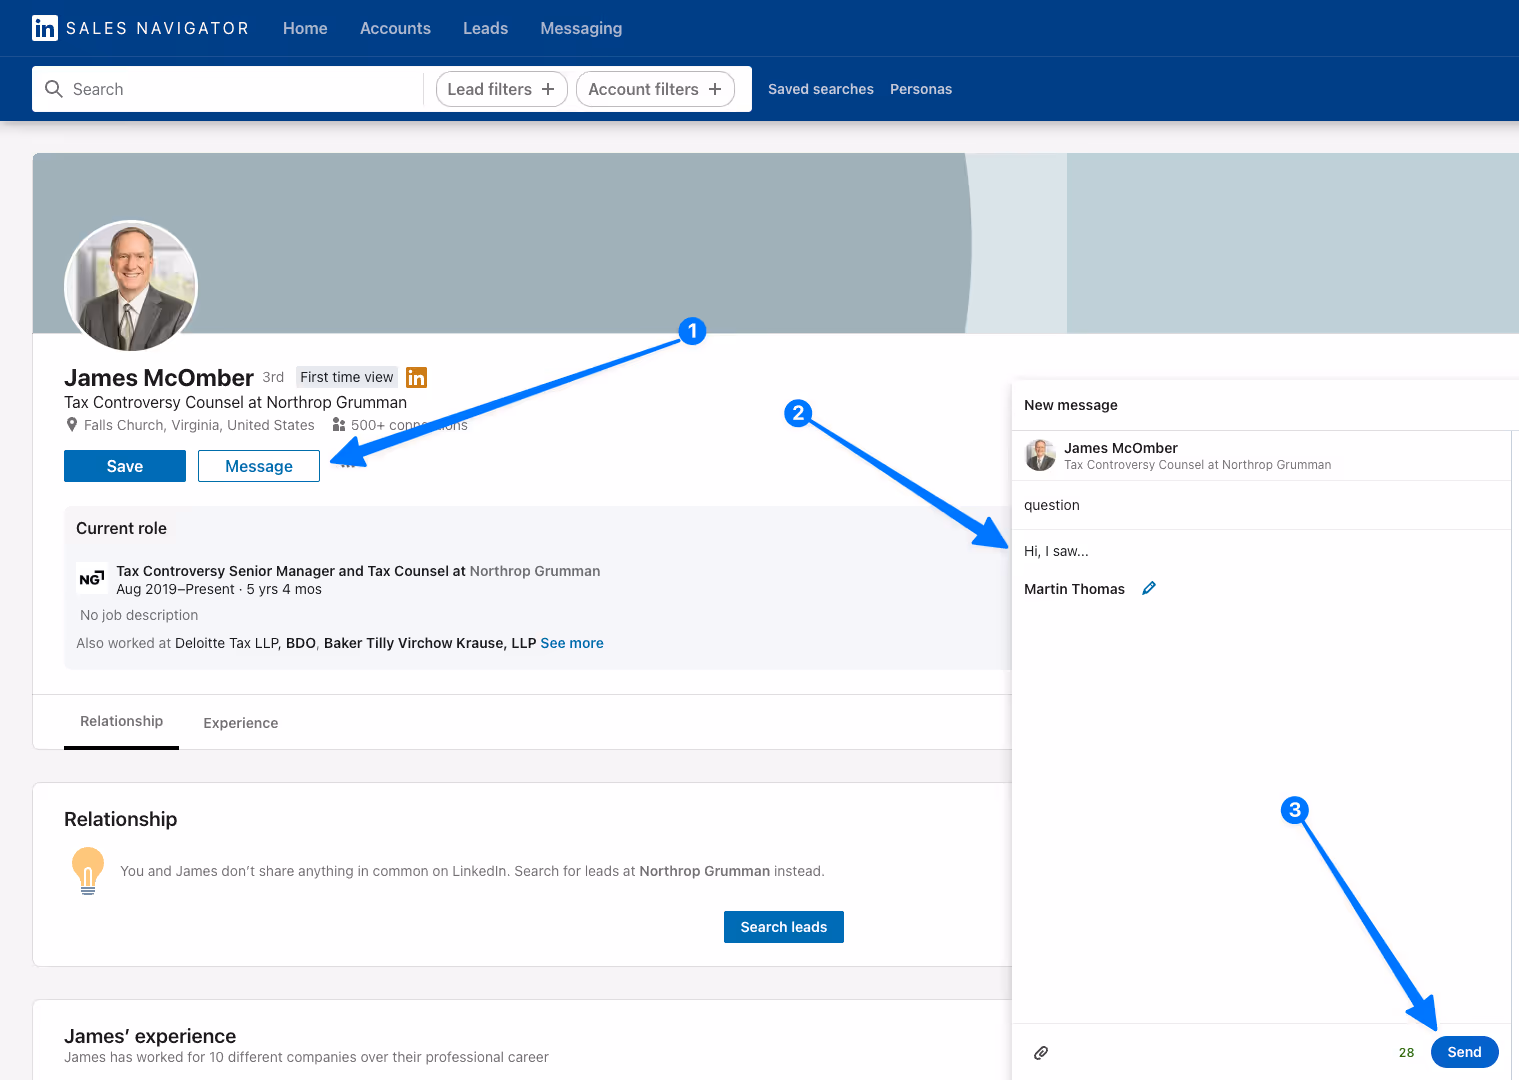This screenshot has width=1519, height=1080.
Task: Add an Account filter
Action: click(655, 89)
